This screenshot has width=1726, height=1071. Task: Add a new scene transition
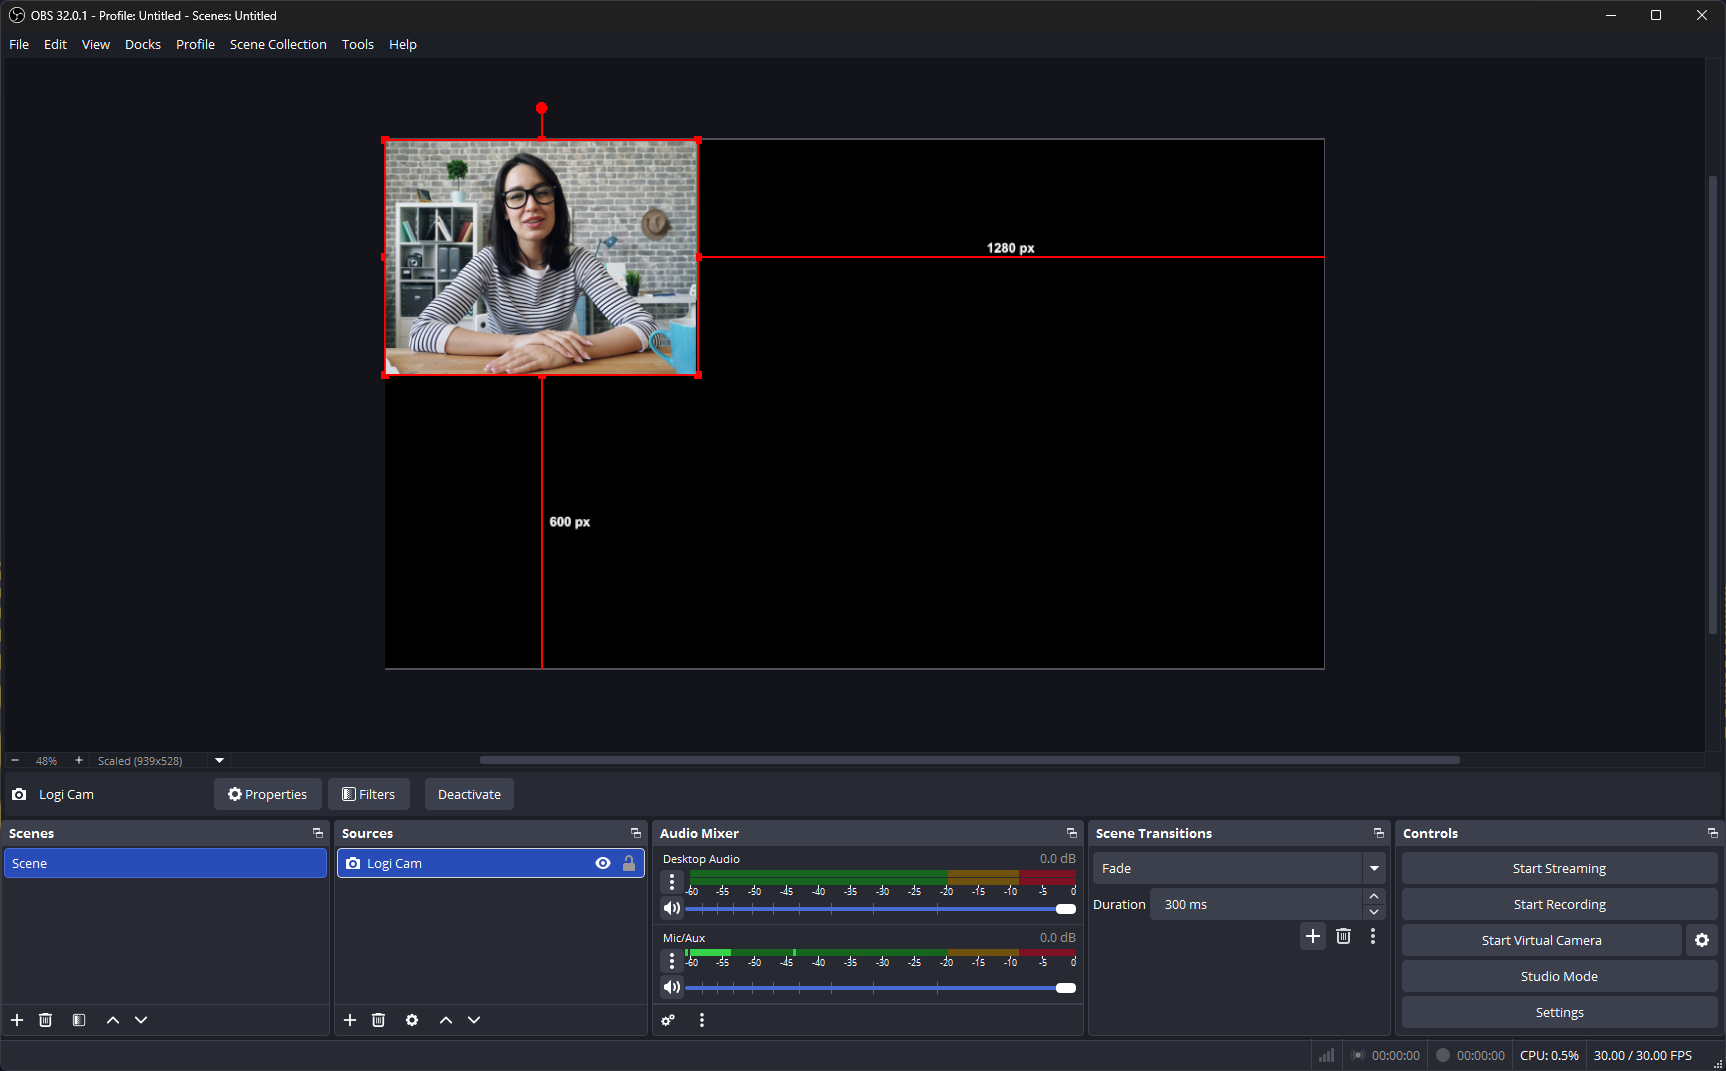pyautogui.click(x=1313, y=936)
